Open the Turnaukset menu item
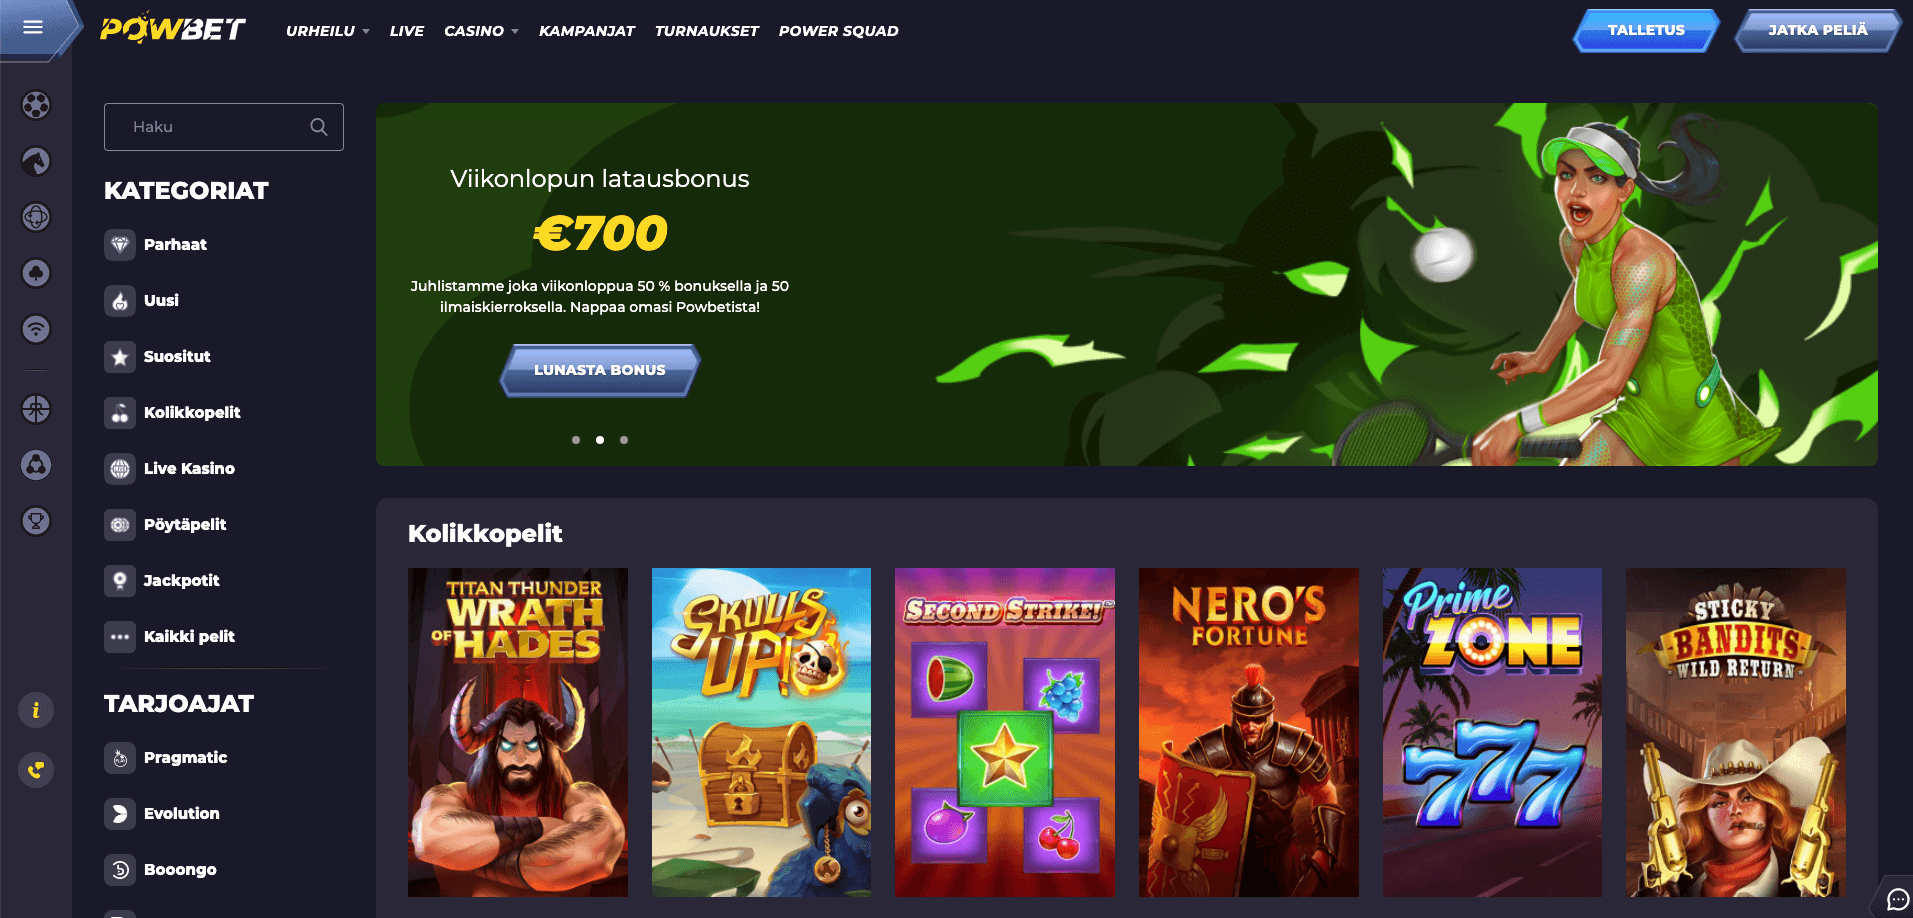Screen dimensions: 1913x918 [707, 31]
